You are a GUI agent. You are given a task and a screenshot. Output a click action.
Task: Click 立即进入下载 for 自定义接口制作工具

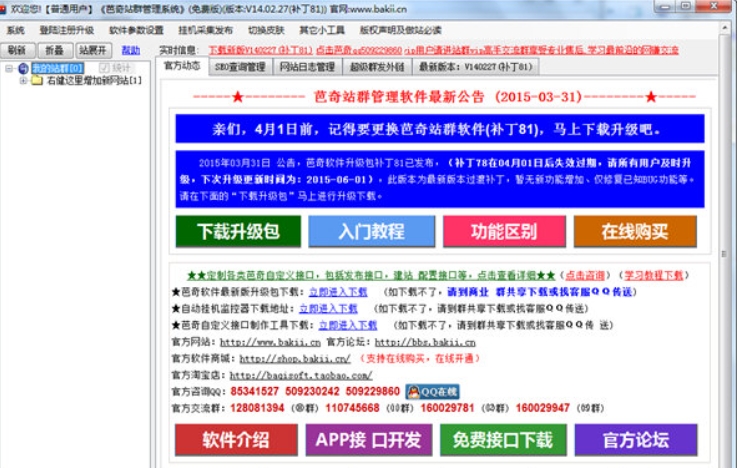(348, 325)
